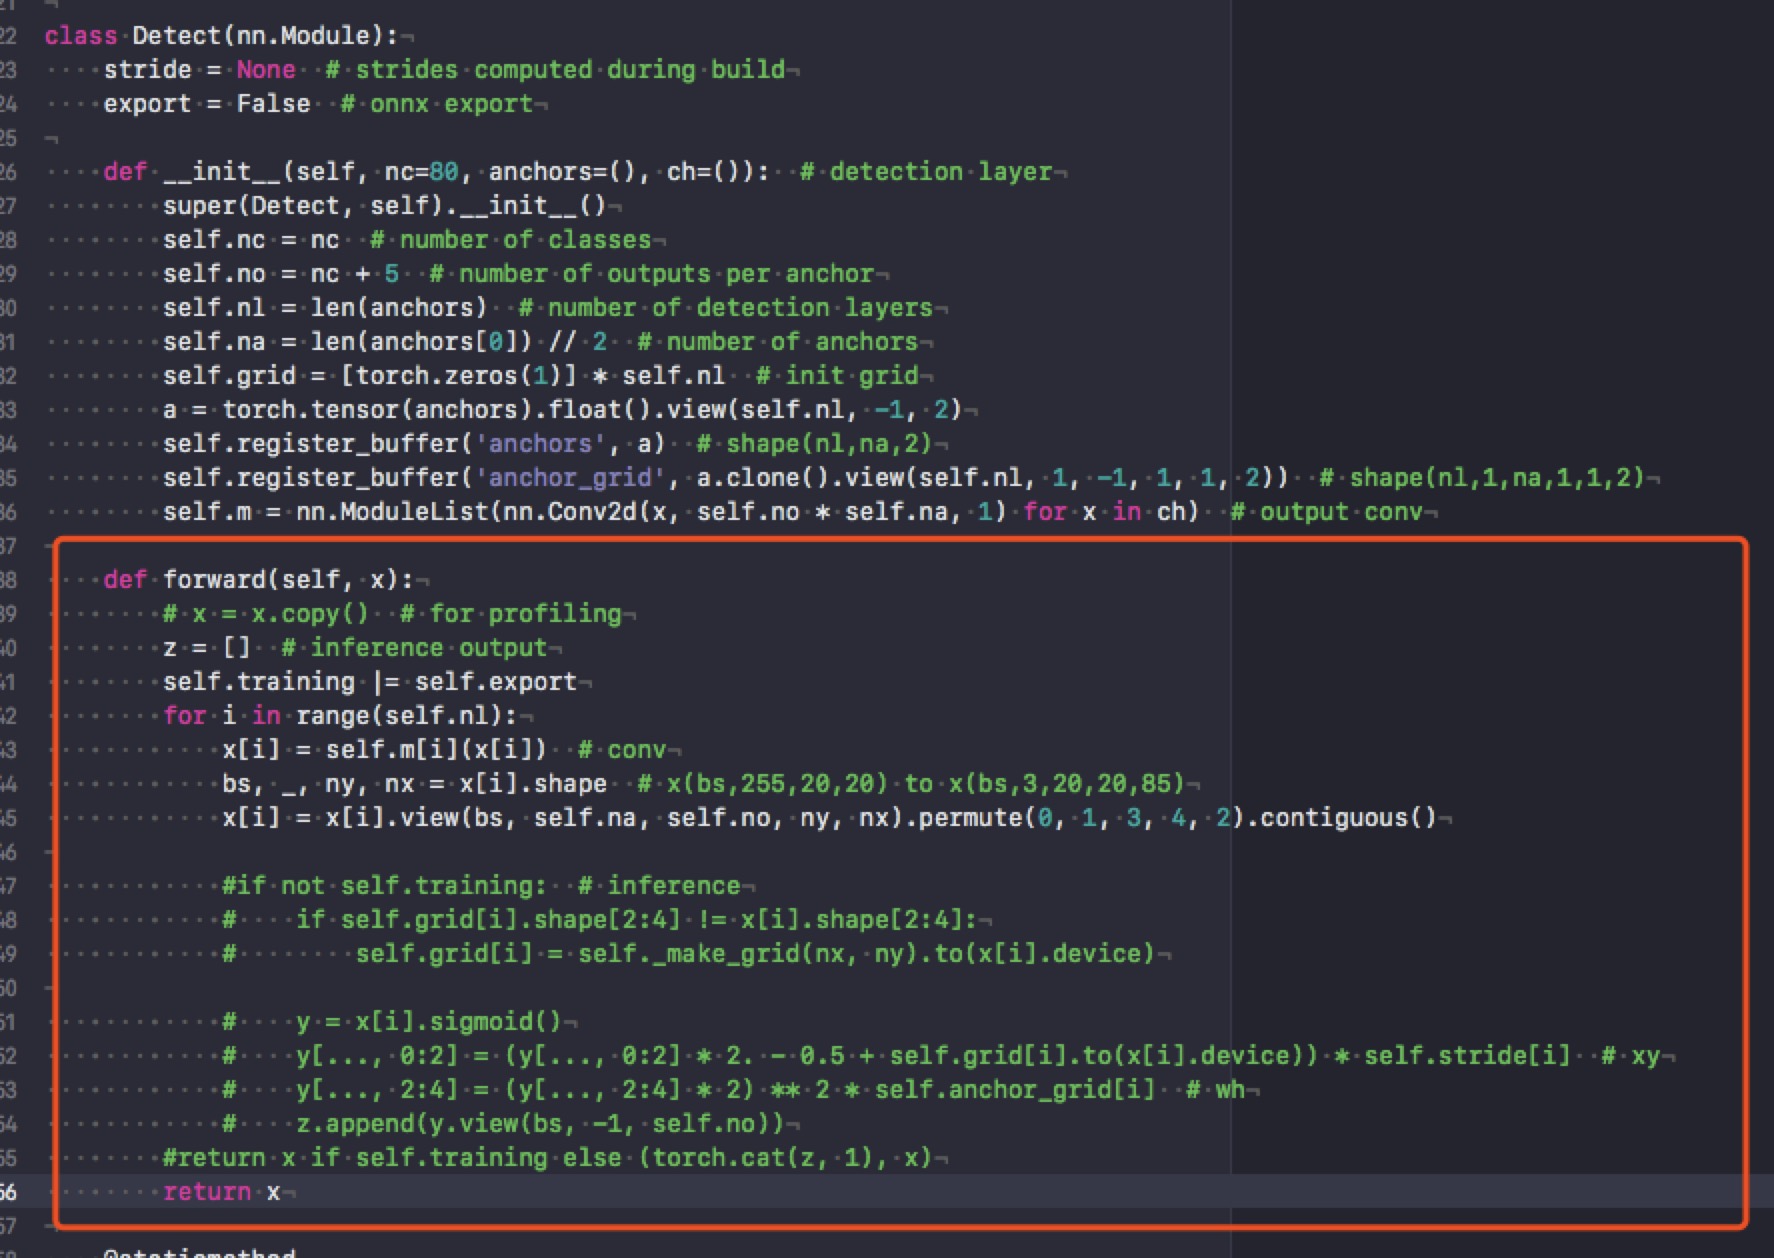Viewport: 1774px width, 1258px height.
Task: Click commented 'y[..., 0:2]' xy line
Action: 941,1056
